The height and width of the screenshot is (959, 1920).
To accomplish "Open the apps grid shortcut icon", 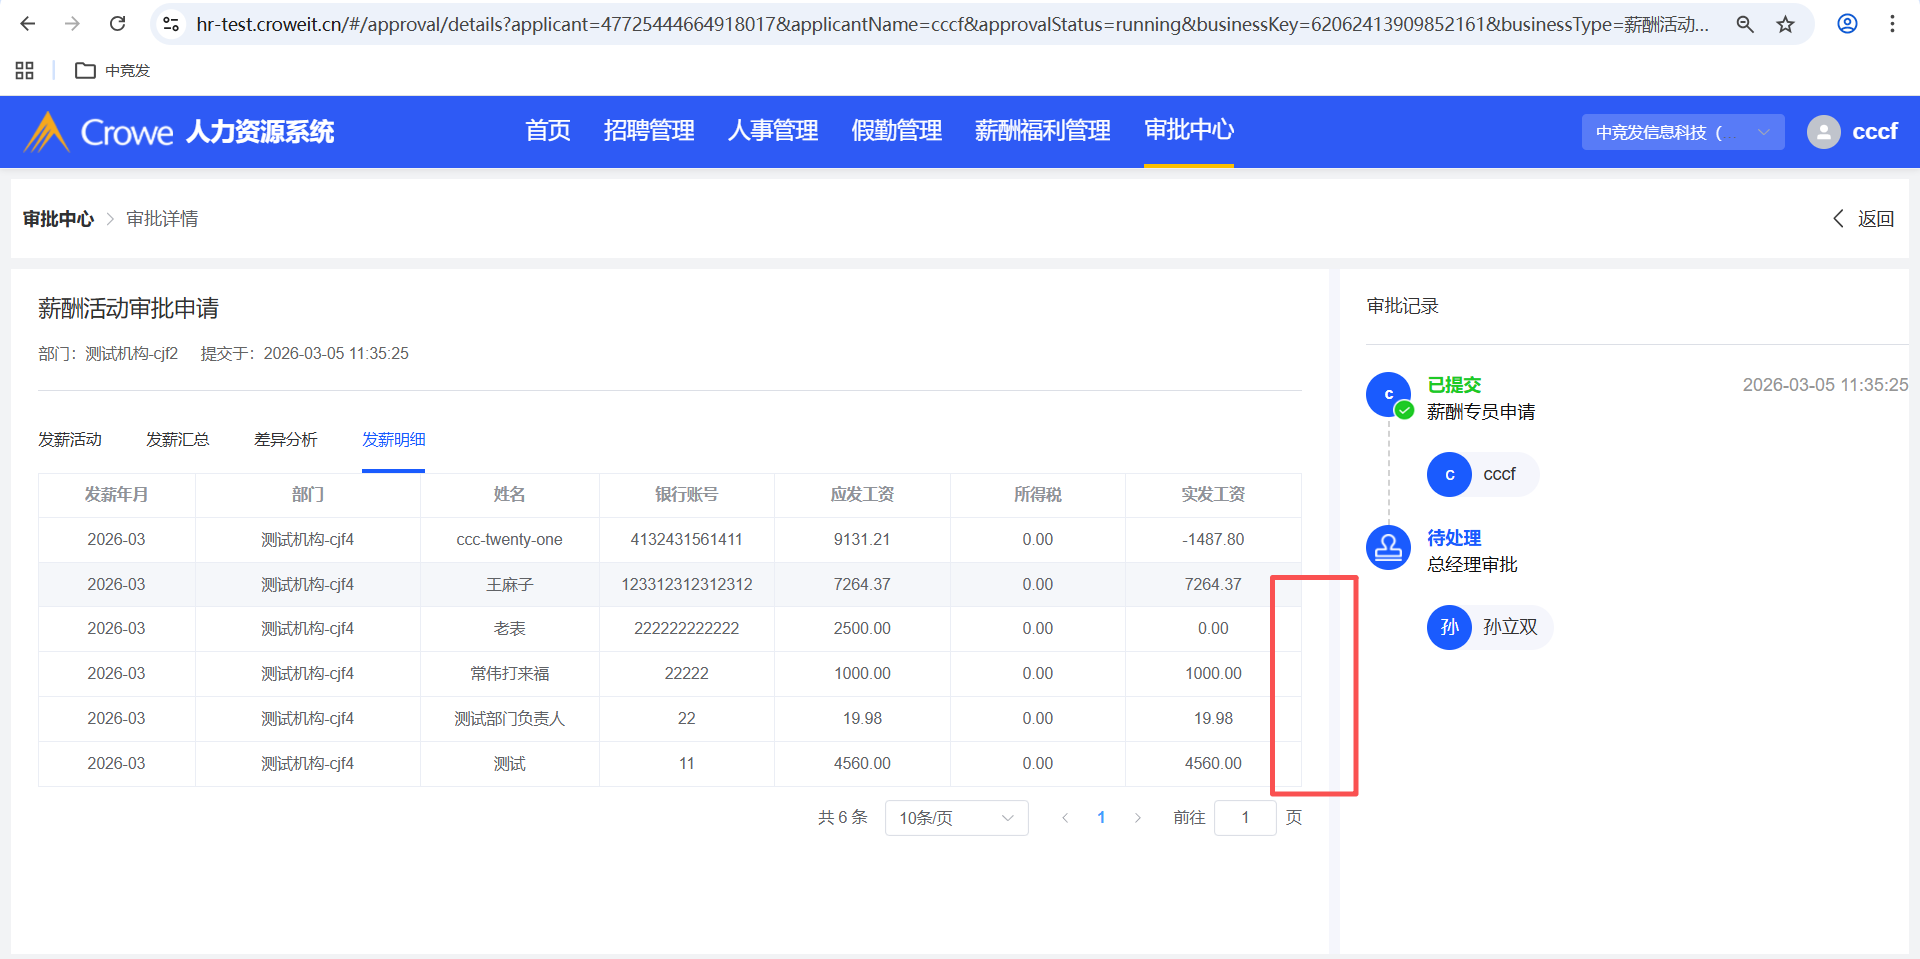I will tap(25, 70).
